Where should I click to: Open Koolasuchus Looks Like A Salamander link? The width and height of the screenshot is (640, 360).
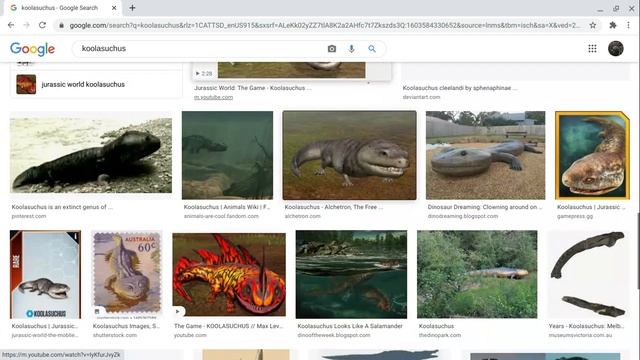[x=350, y=326]
